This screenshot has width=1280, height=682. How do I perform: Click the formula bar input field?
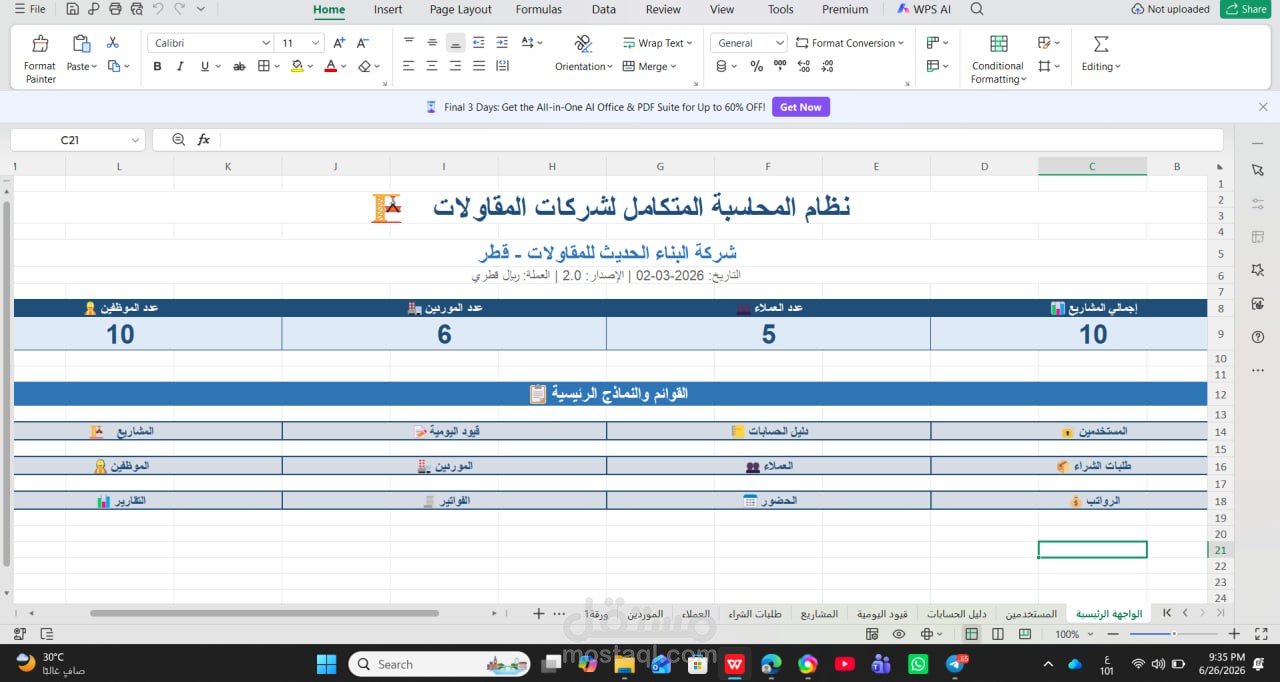720,140
